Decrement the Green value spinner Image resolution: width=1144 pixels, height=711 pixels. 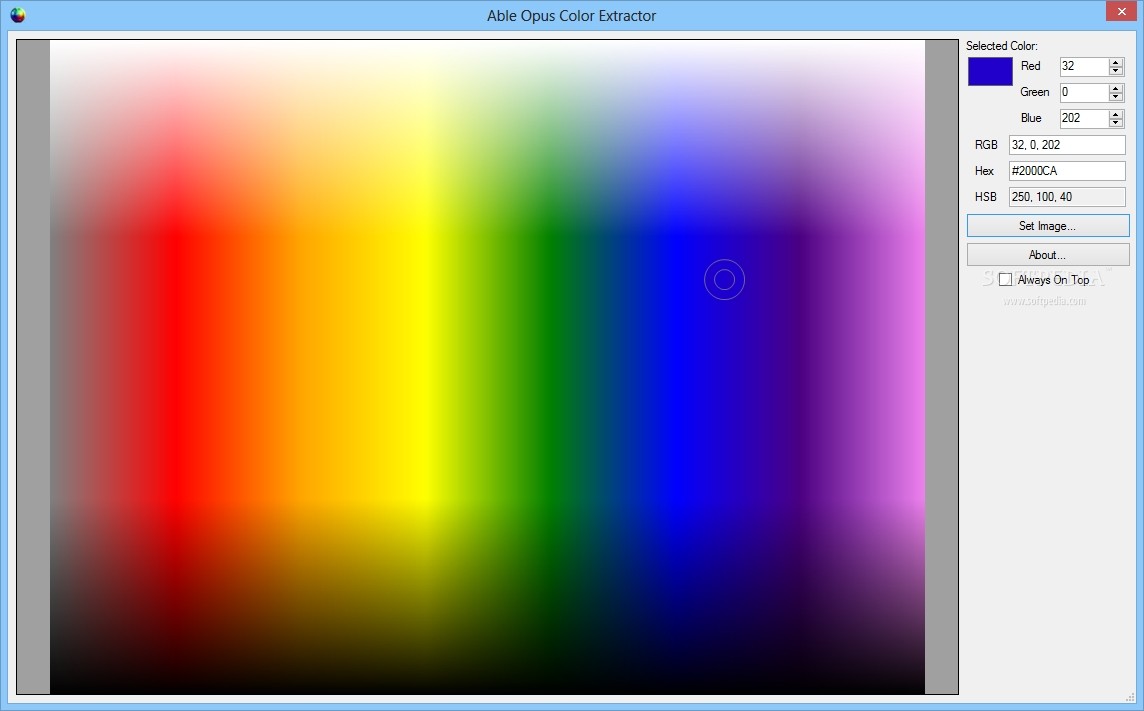point(1117,96)
